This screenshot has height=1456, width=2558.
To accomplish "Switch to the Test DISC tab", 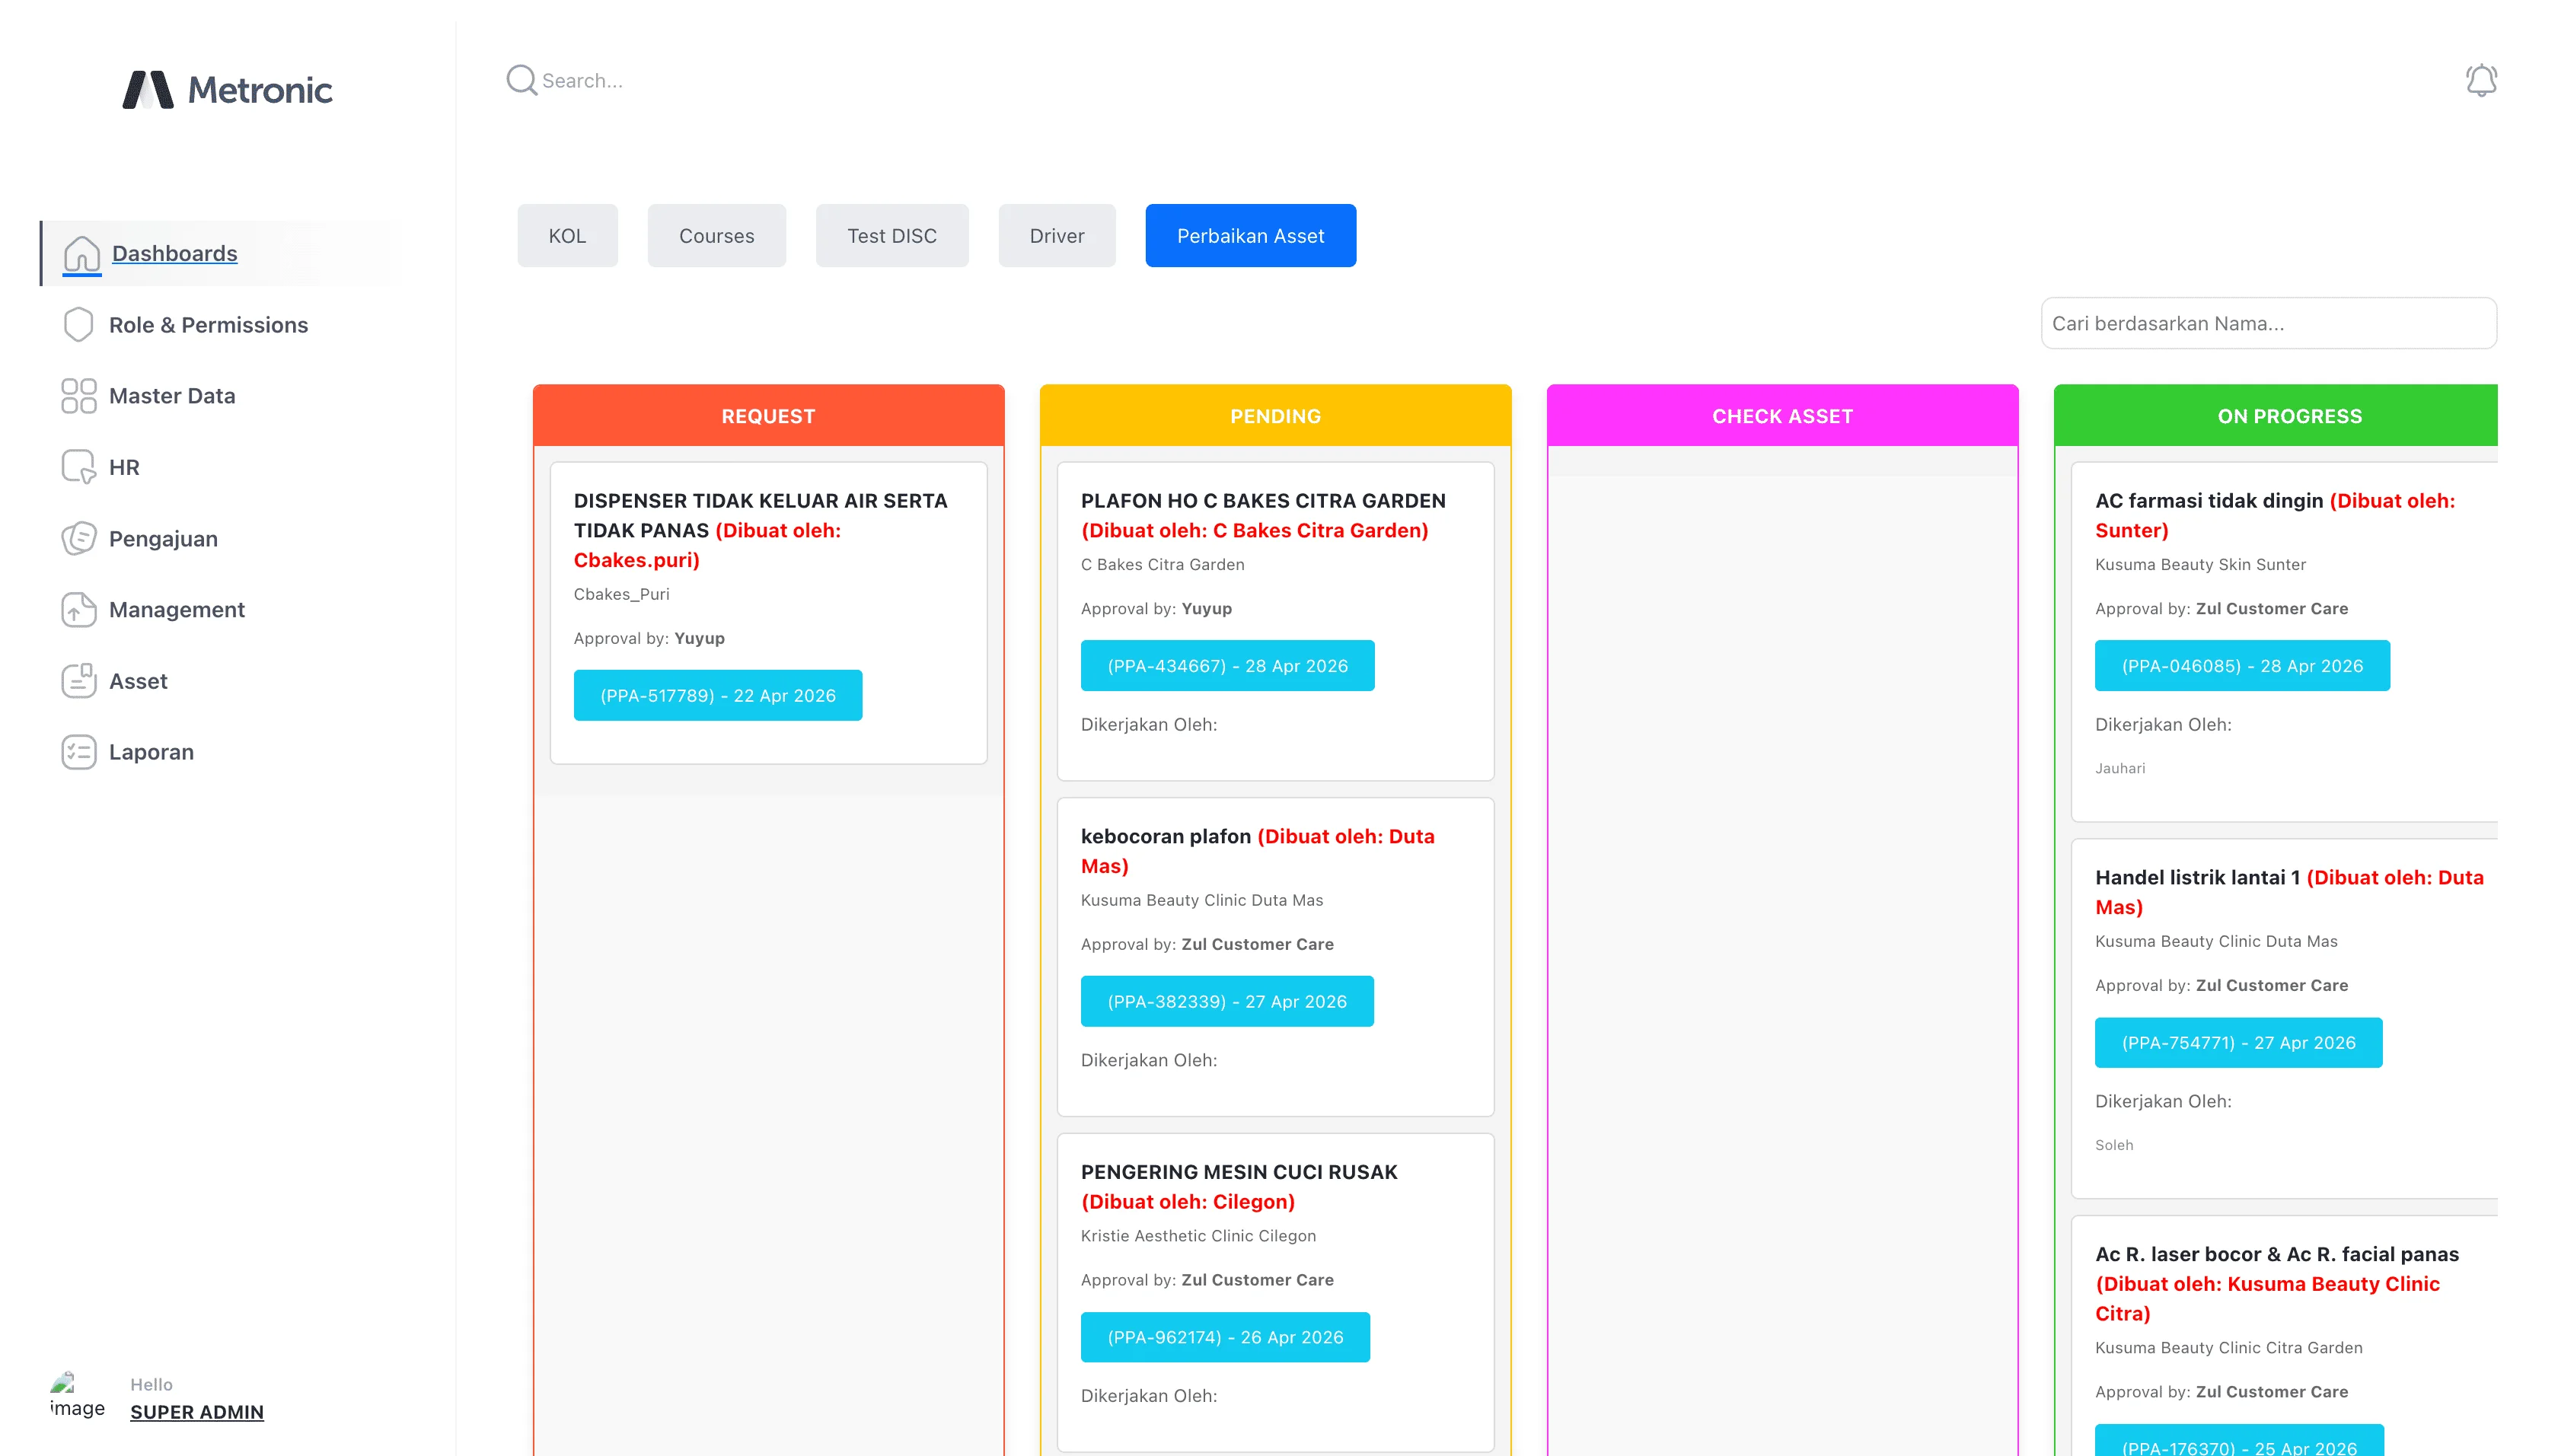I will (x=892, y=235).
